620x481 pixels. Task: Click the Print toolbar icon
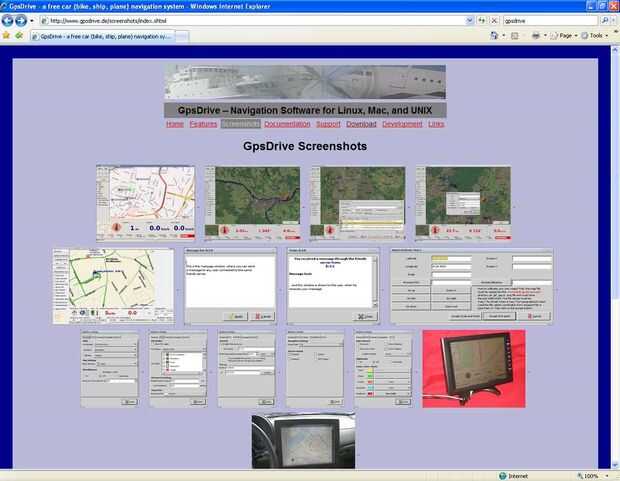[x=536, y=36]
